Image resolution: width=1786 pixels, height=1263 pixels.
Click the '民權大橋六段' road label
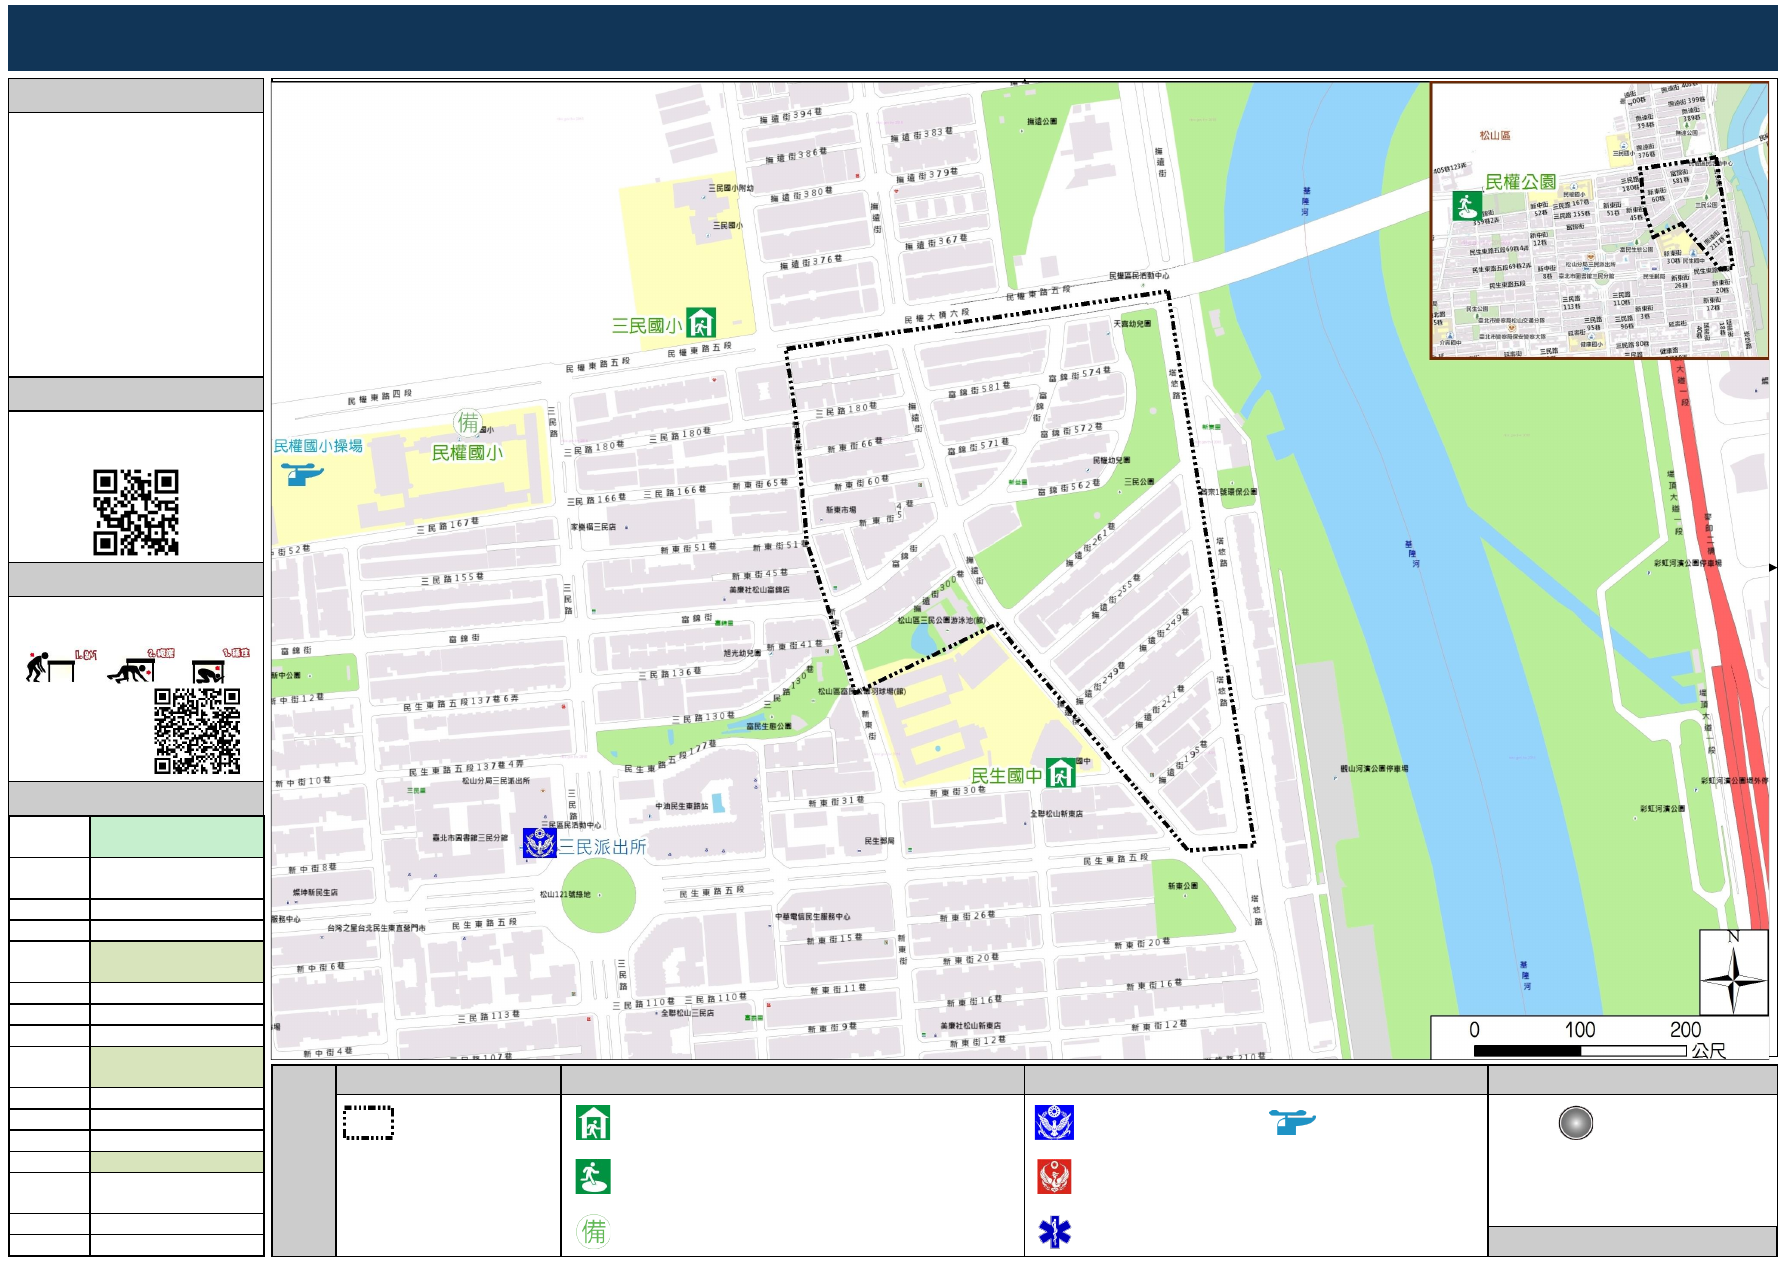(x=937, y=316)
